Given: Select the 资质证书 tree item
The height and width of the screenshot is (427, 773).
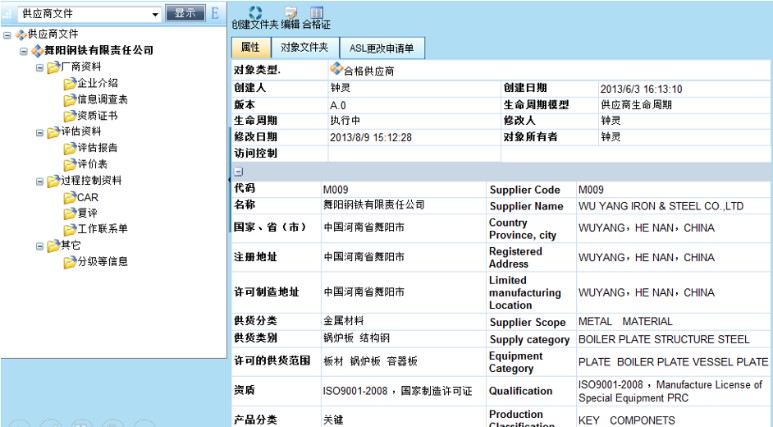Looking at the screenshot, I should 98,115.
